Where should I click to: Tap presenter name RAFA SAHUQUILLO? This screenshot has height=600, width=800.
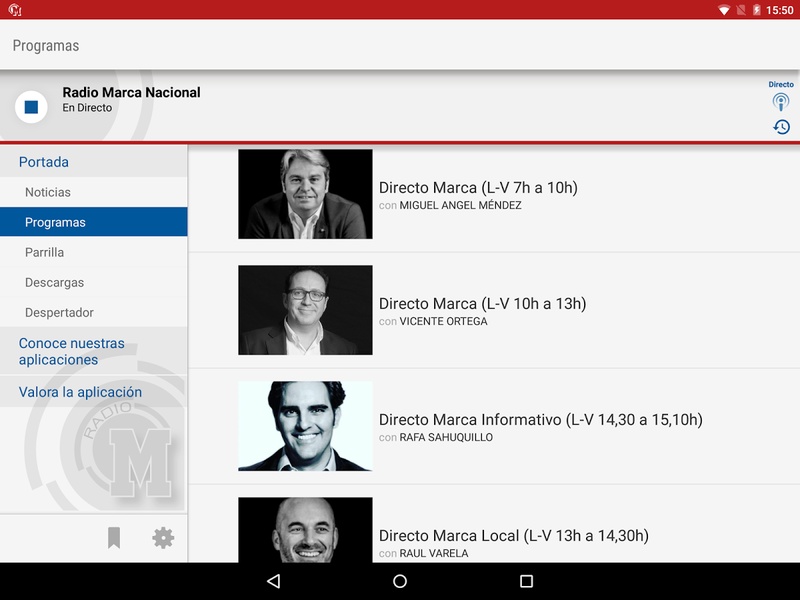[x=446, y=437]
